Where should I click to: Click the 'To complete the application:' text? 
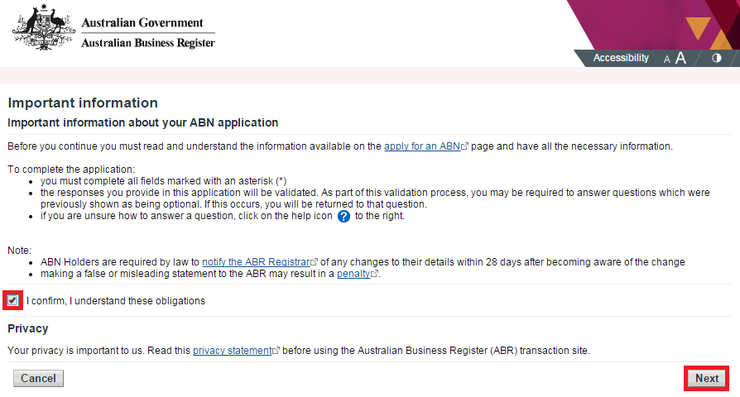pos(71,169)
